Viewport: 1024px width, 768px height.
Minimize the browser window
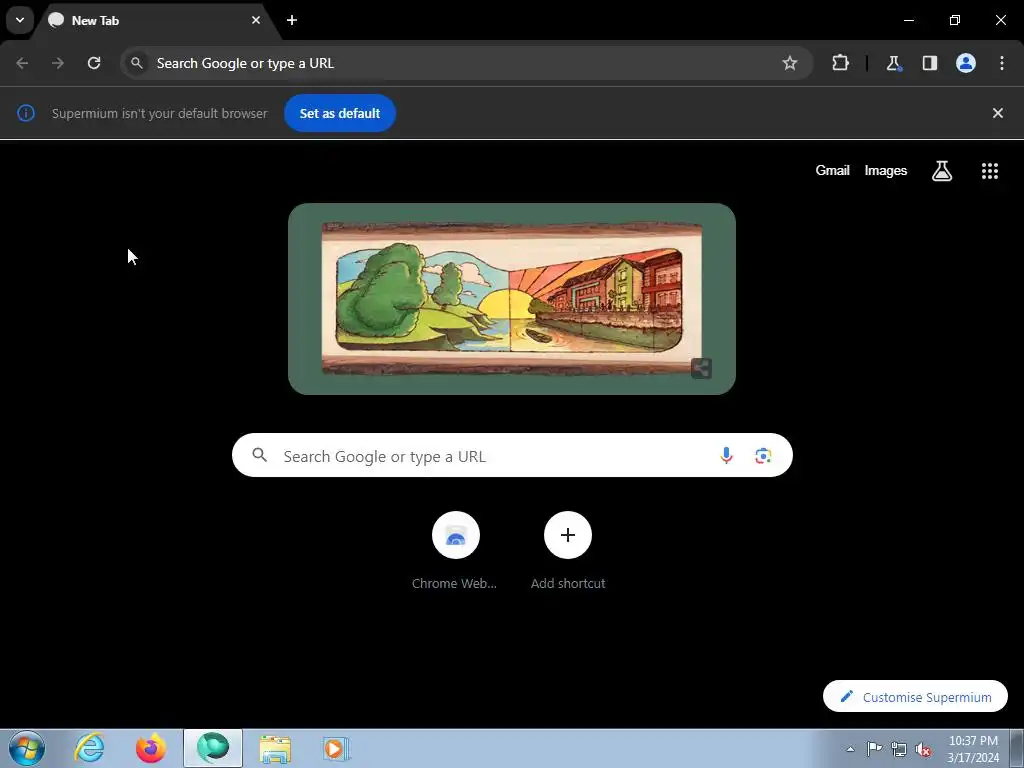pos(908,20)
